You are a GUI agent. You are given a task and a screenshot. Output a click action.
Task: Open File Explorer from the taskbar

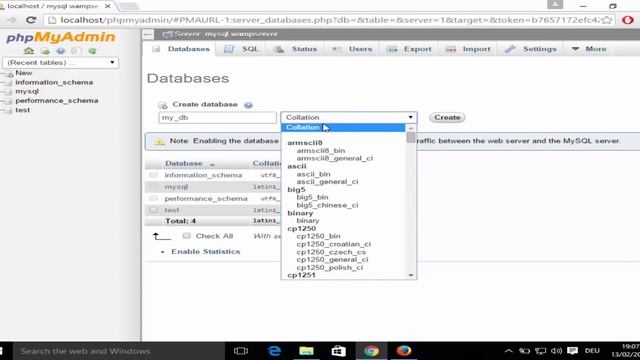(x=306, y=351)
